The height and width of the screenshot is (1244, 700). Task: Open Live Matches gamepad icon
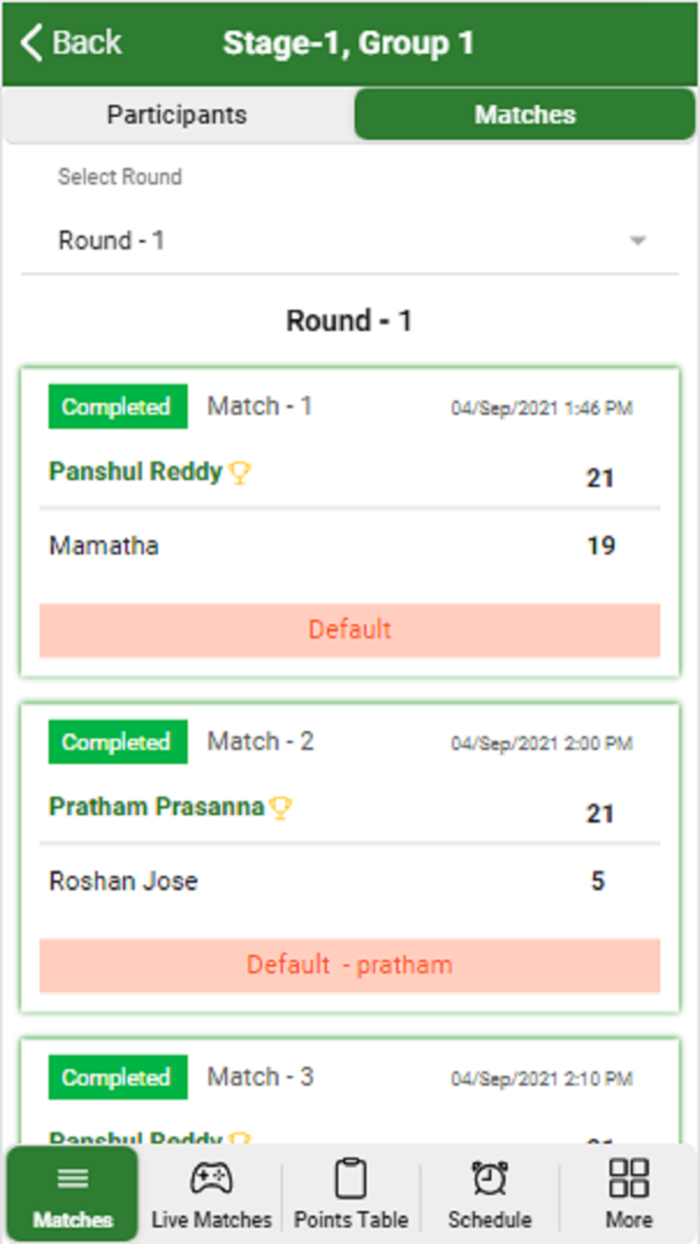(x=211, y=1179)
